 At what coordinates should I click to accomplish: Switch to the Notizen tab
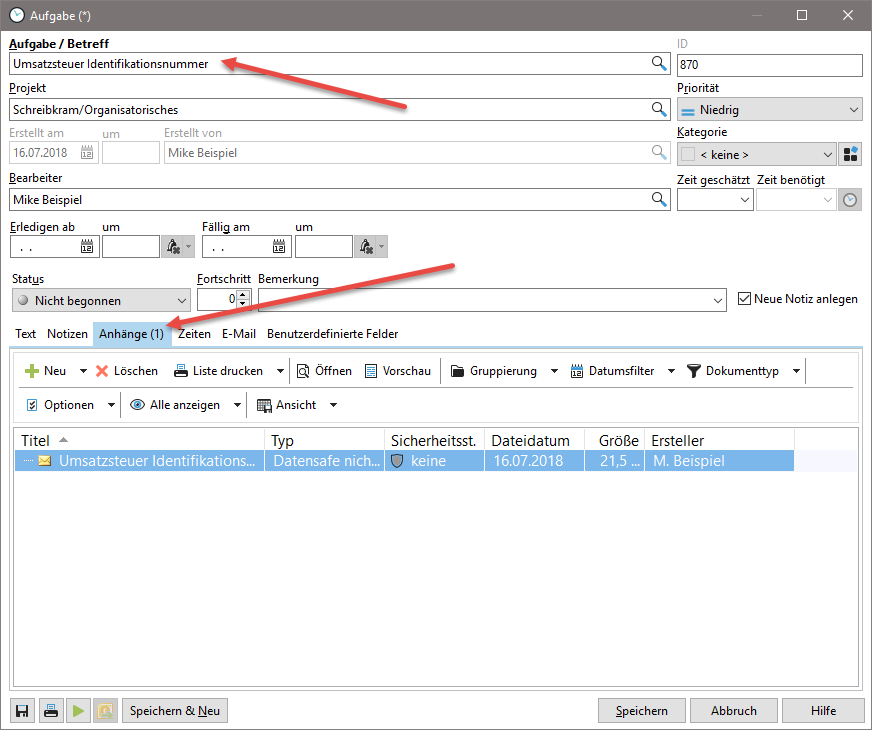coord(66,334)
